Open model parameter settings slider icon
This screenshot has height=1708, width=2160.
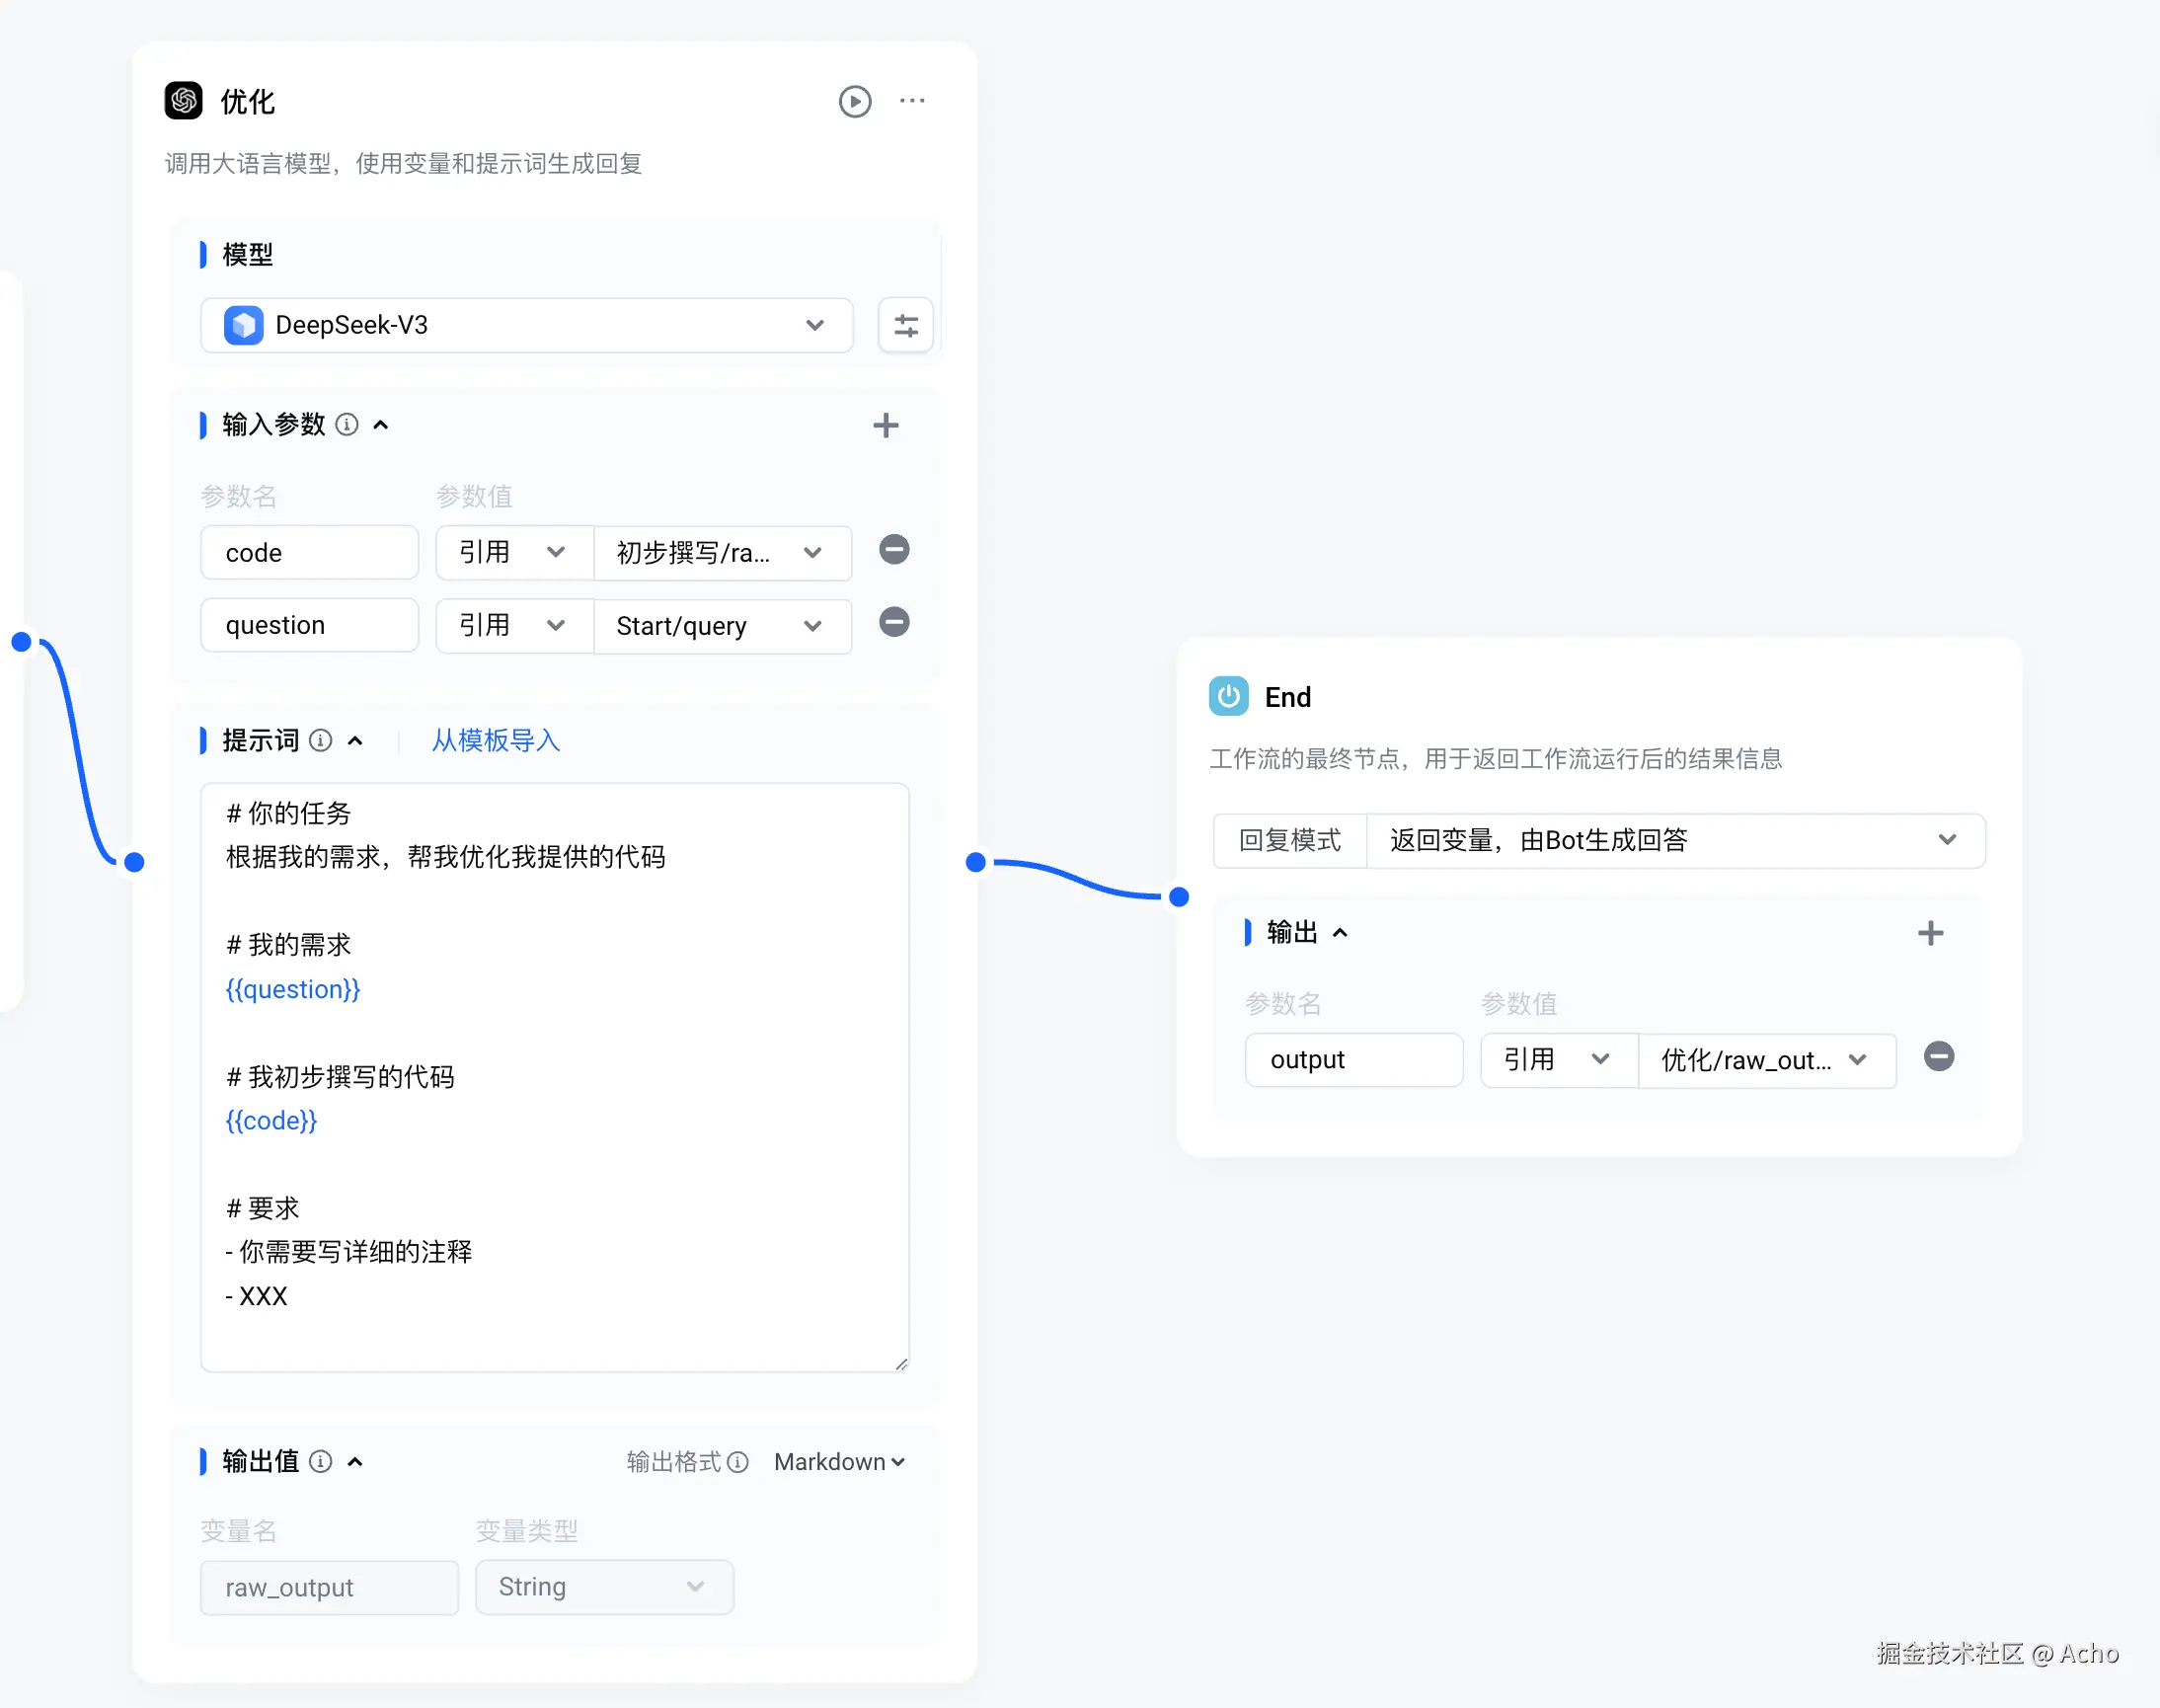click(x=905, y=325)
